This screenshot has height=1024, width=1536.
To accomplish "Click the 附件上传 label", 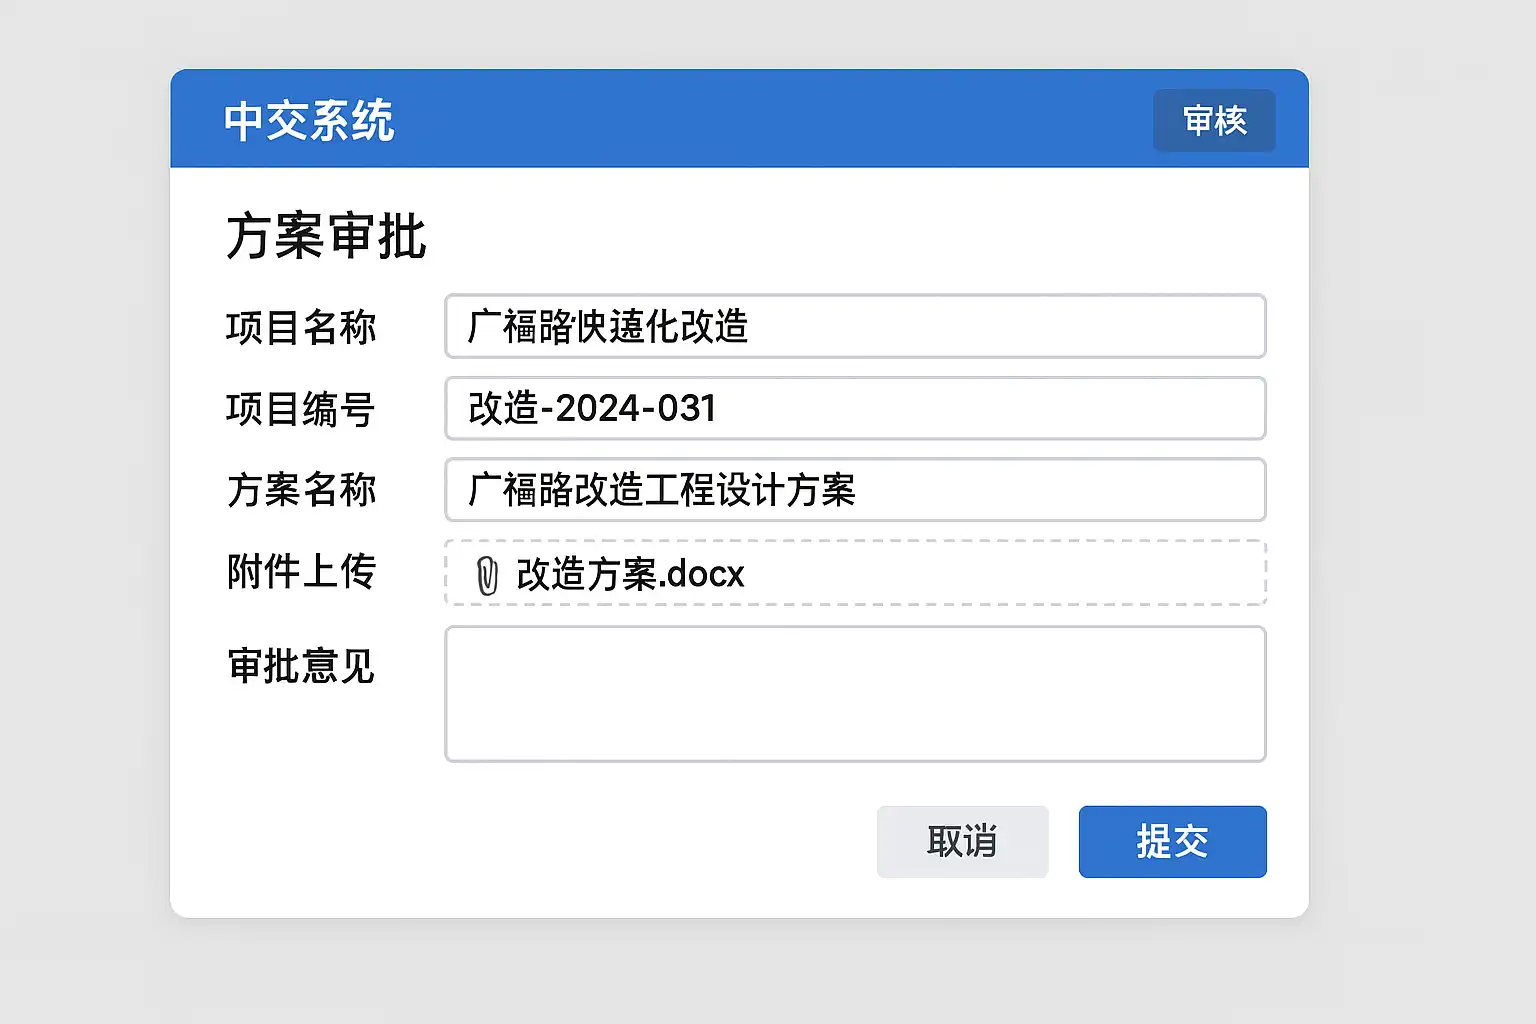I will click(301, 572).
